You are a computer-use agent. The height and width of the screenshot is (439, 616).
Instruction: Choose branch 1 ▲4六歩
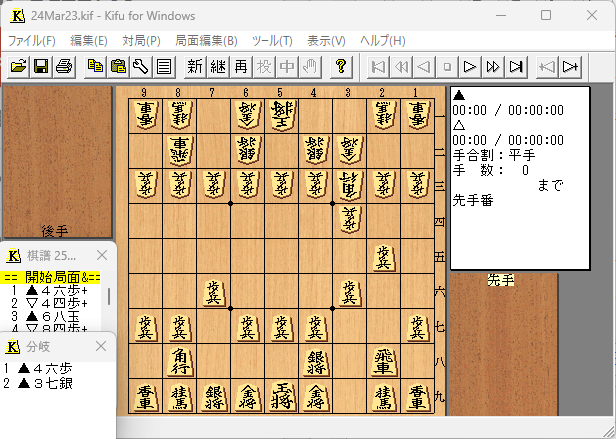pyautogui.click(x=38, y=368)
